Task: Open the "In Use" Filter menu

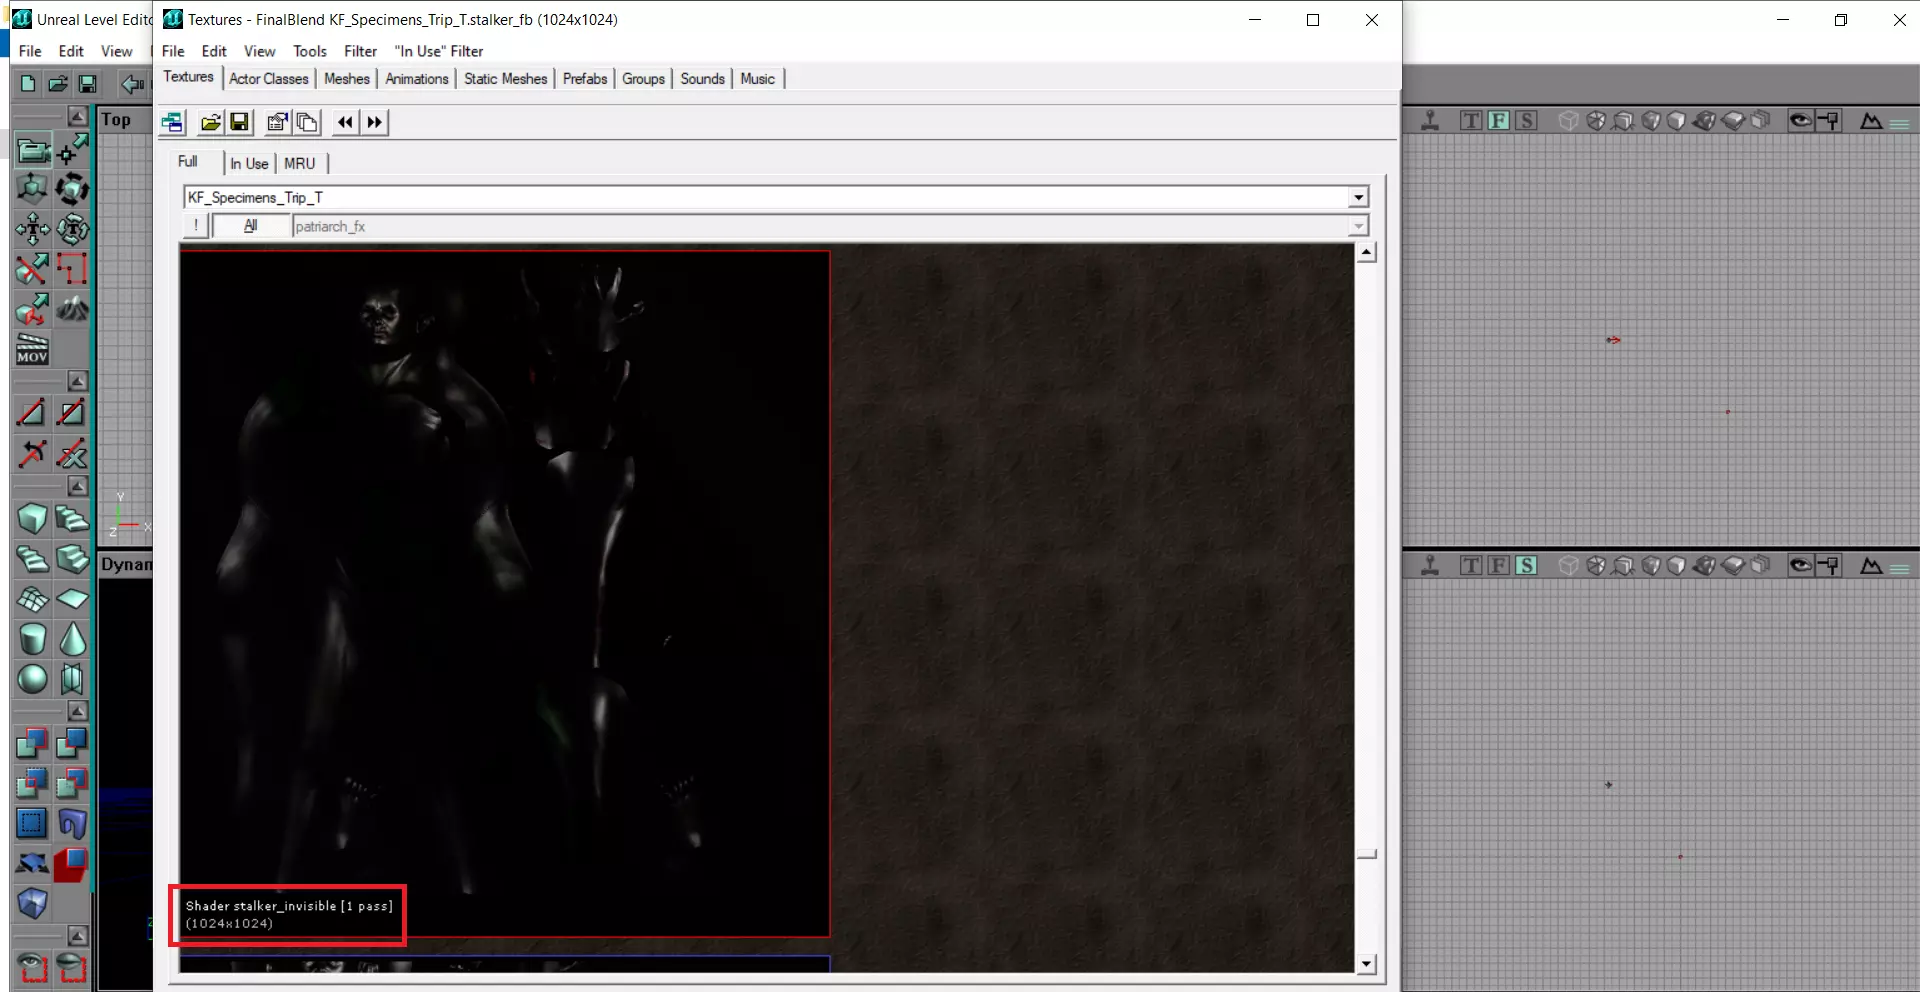Action: 439,51
